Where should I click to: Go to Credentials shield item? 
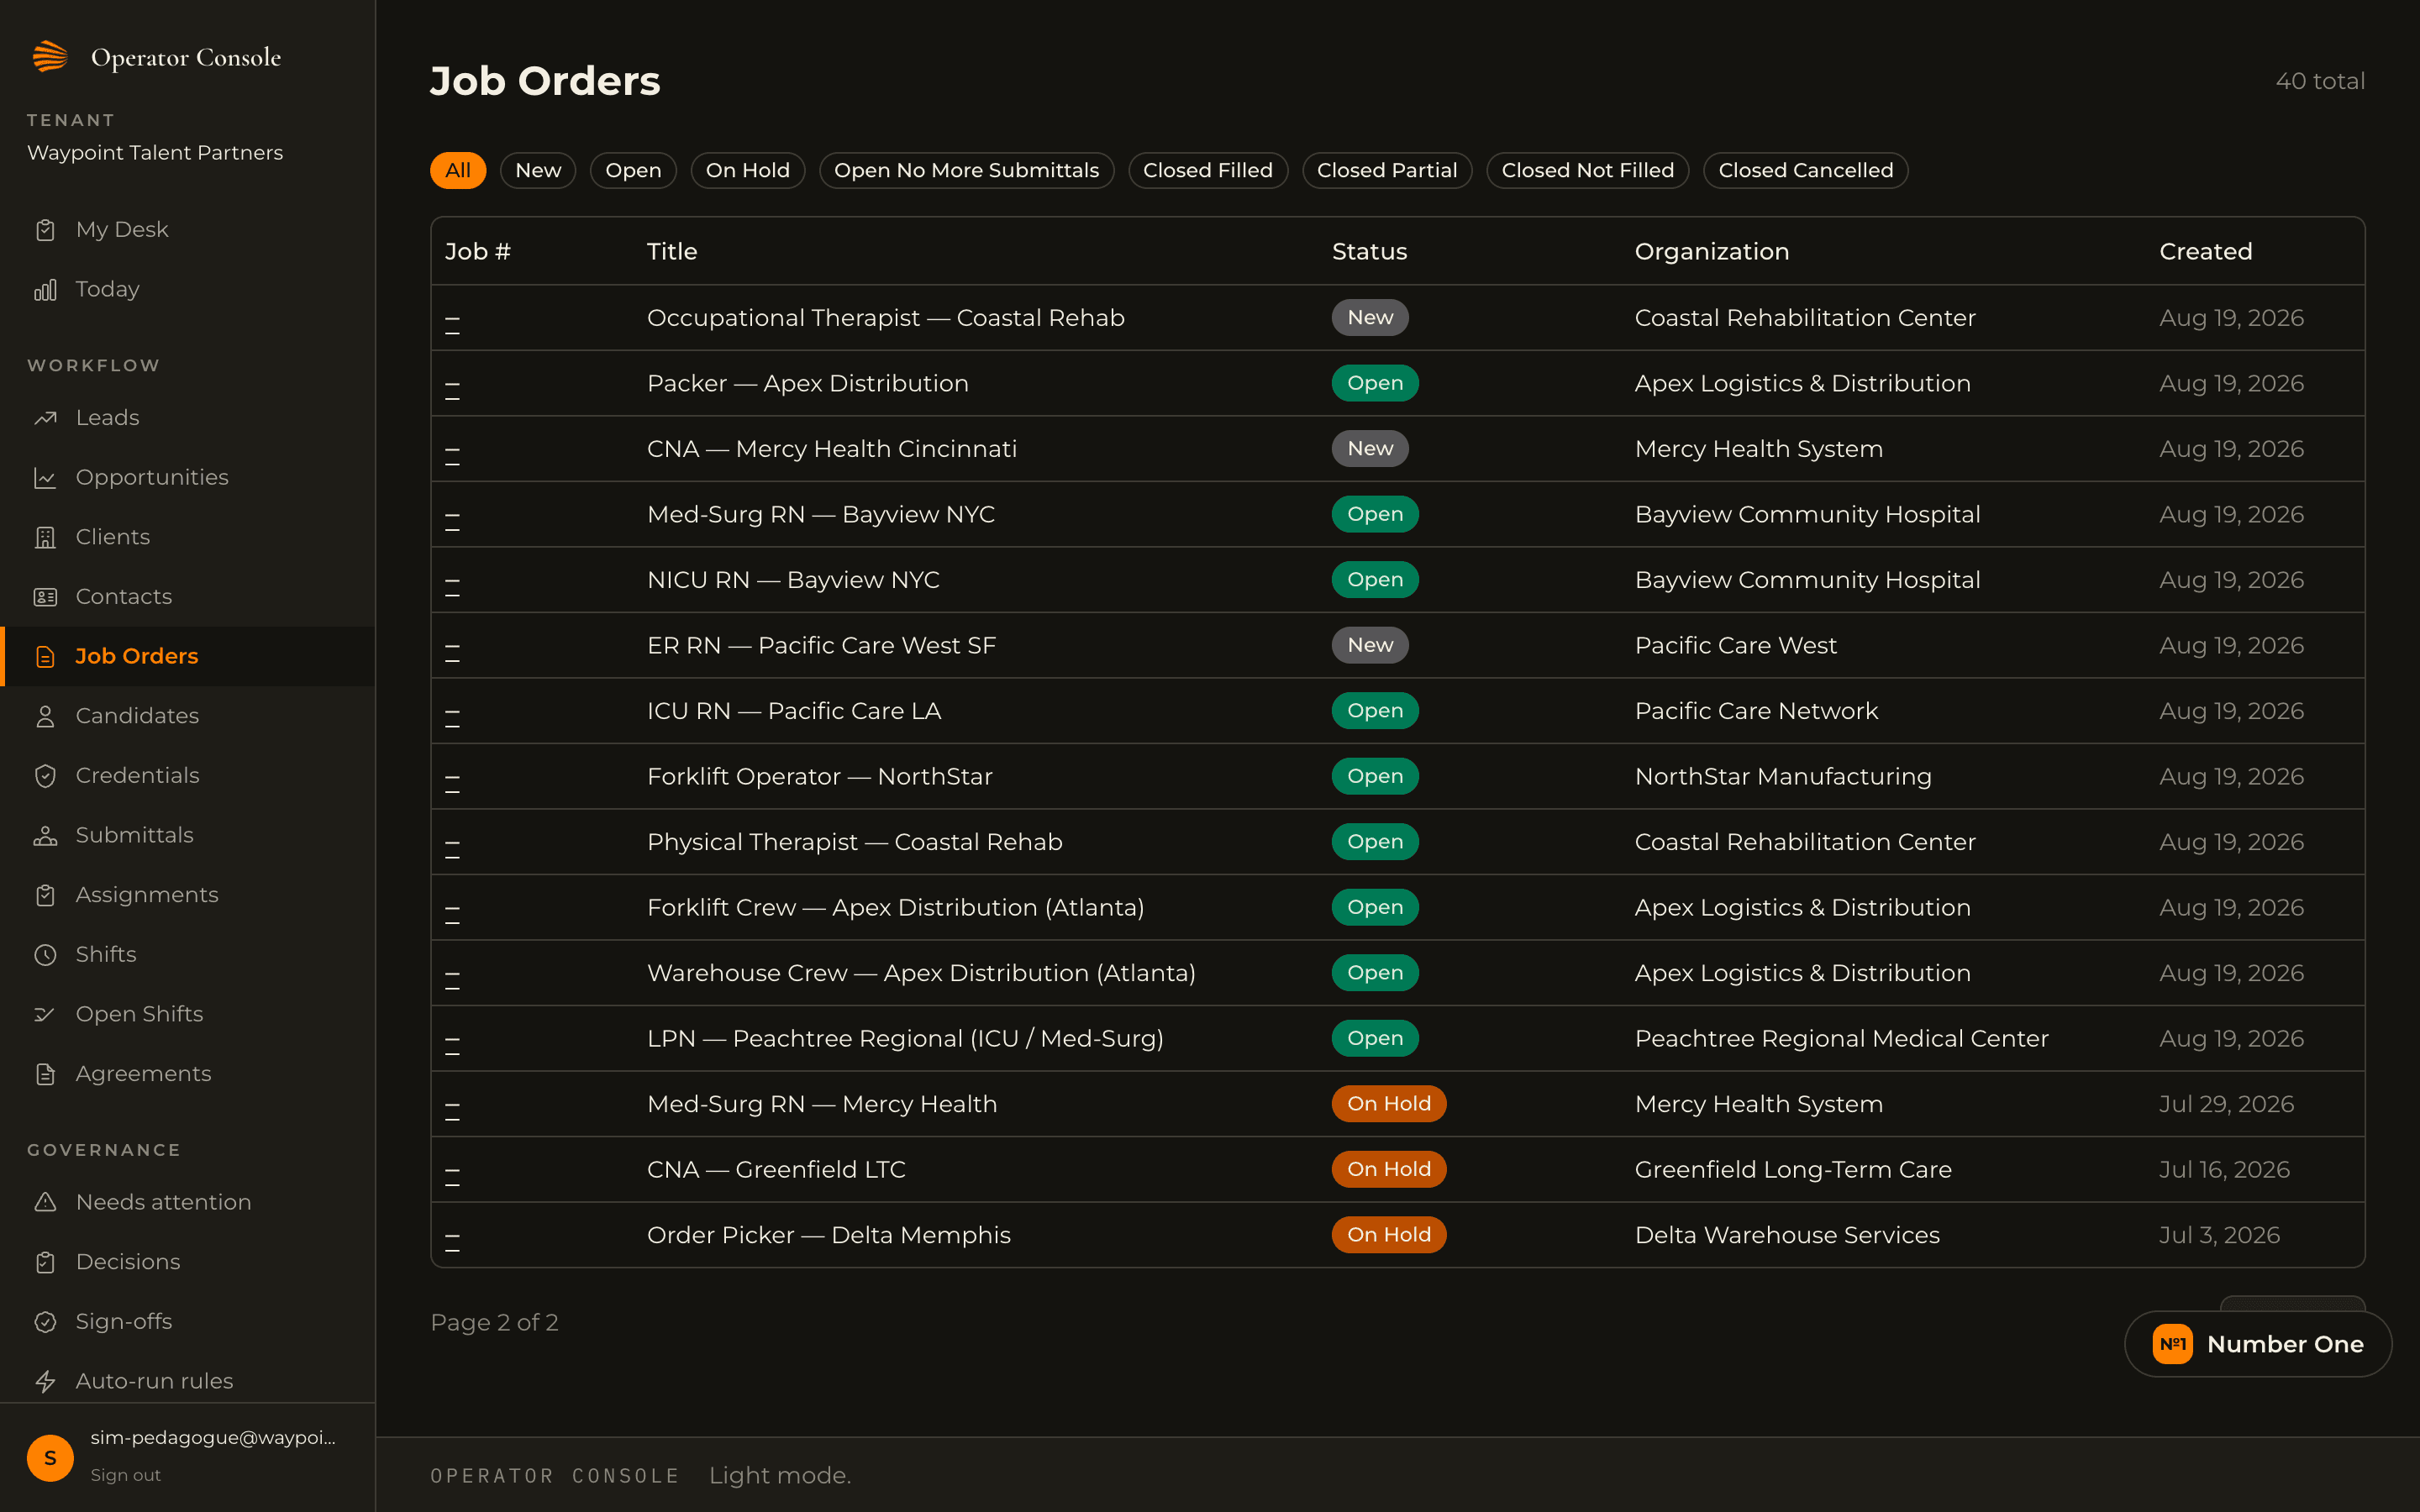187,775
